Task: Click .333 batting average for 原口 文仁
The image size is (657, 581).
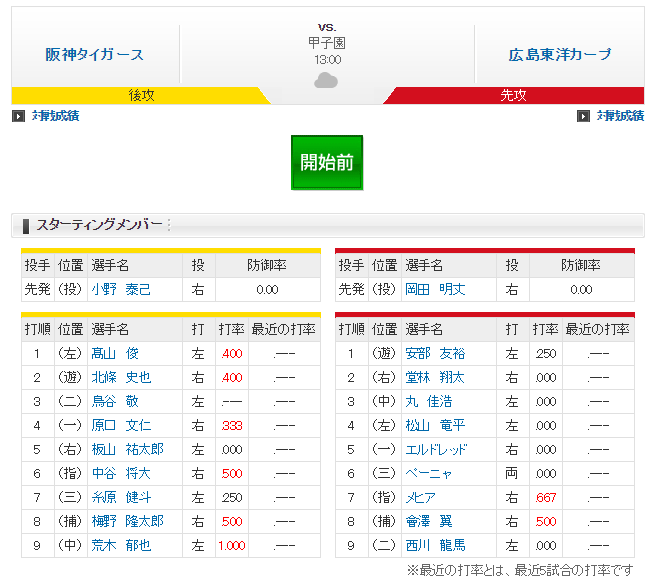Action: [232, 426]
